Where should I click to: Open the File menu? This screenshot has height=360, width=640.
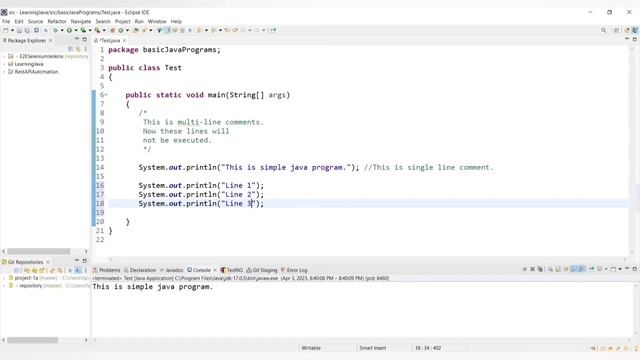(6, 21)
